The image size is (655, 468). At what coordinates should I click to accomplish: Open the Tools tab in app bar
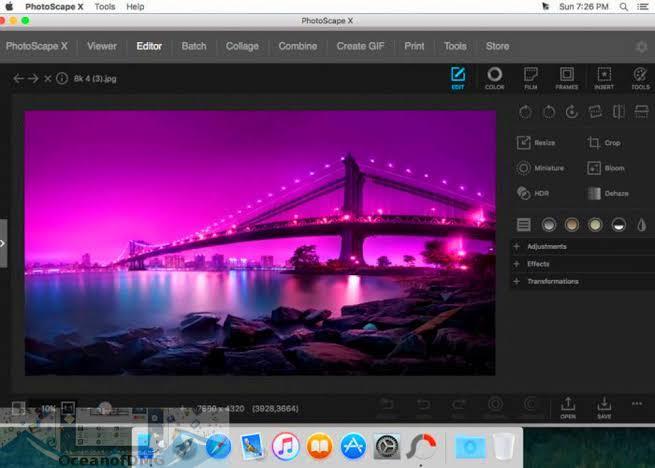[455, 46]
